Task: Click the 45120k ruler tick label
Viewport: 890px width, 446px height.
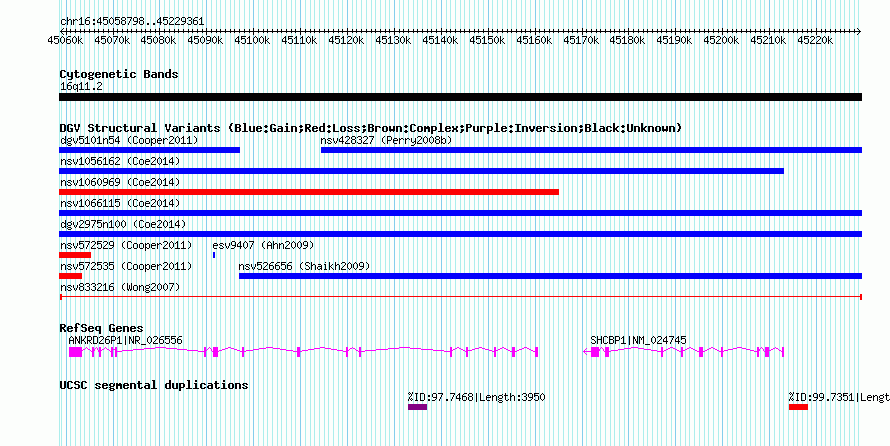Action: point(346,41)
